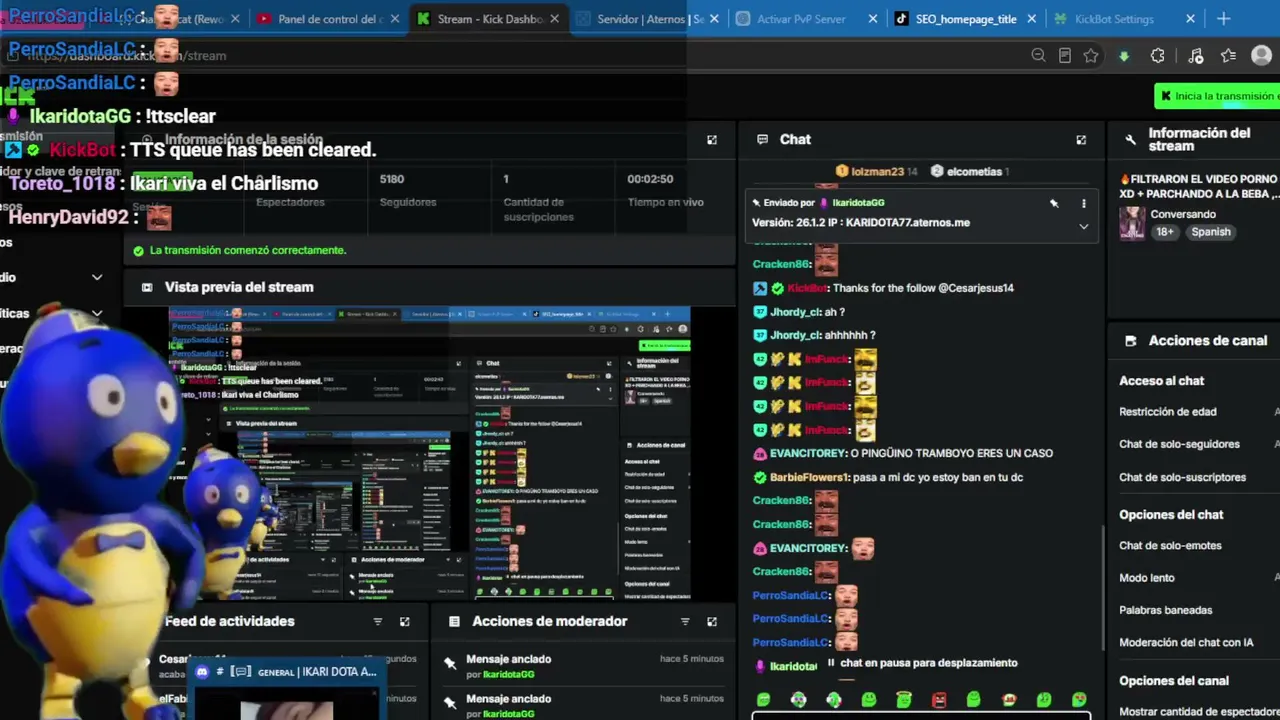Viewport: 1280px width, 720px height.
Task: Open Mostrar cantidad de espectadores option
Action: pos(1199,712)
